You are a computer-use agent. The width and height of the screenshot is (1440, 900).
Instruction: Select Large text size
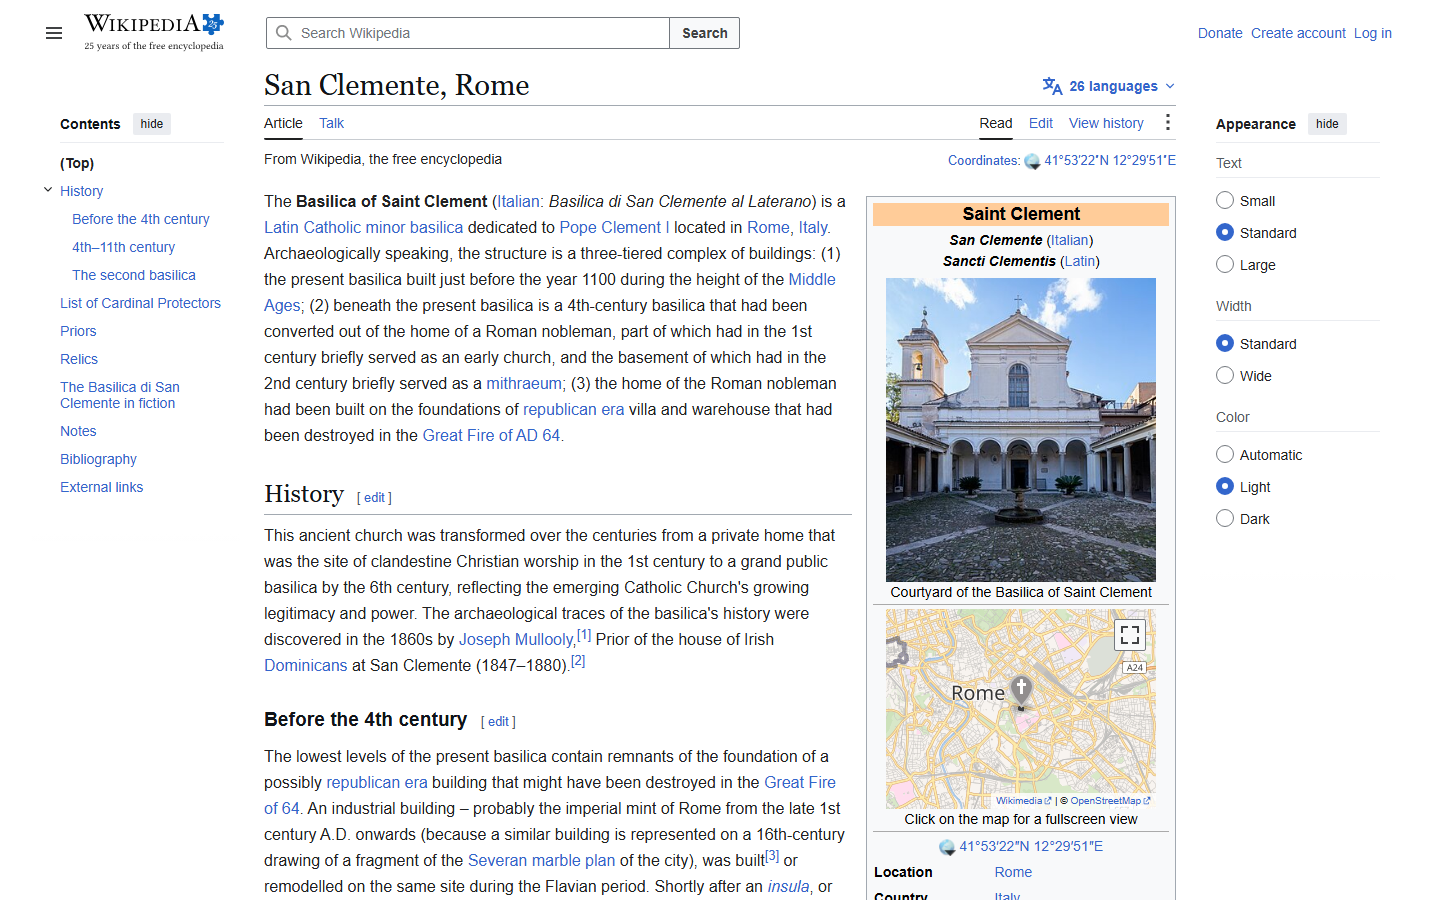click(1225, 264)
